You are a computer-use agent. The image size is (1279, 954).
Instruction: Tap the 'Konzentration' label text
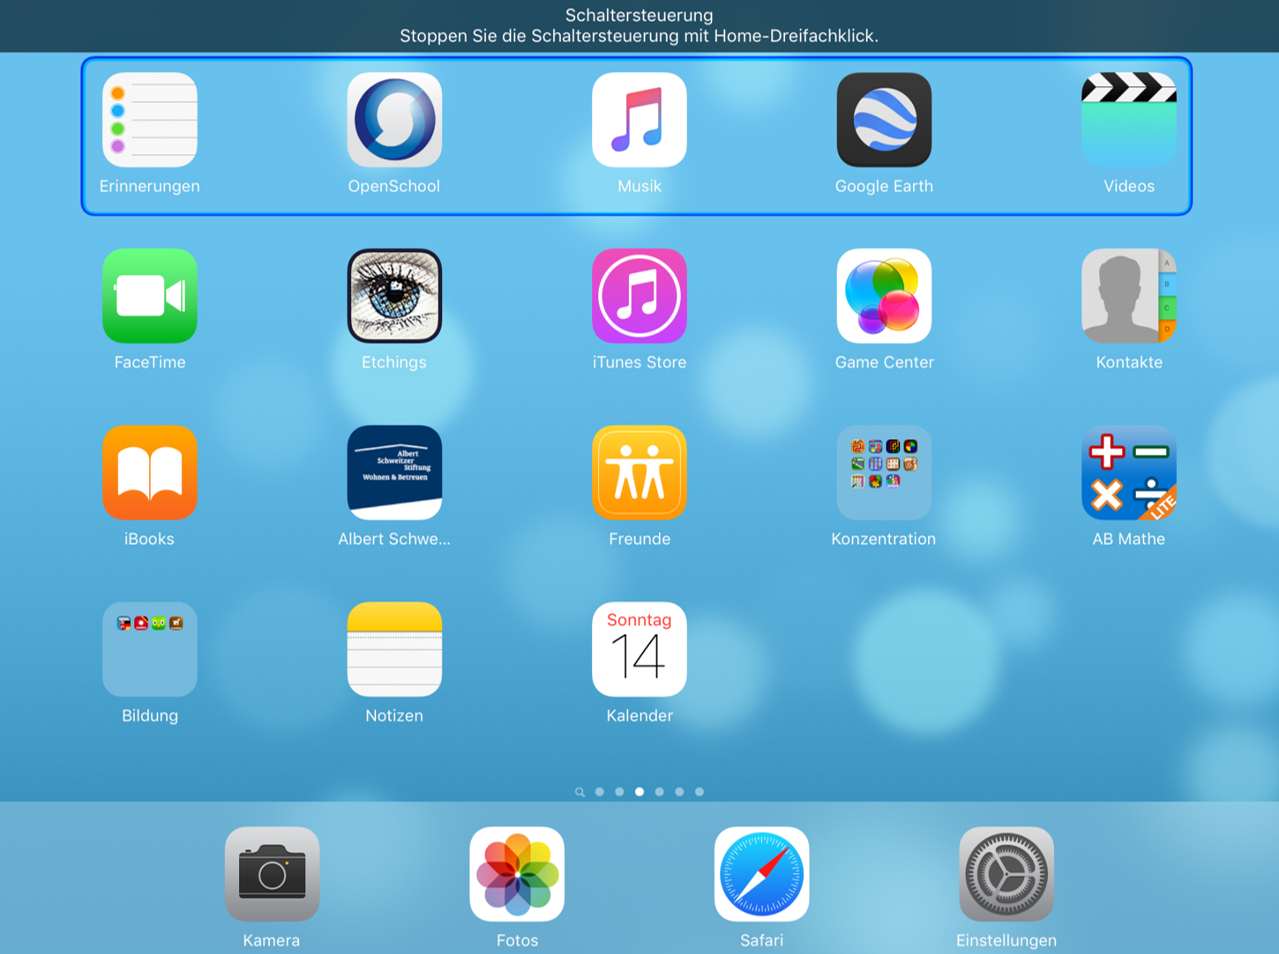[x=884, y=539]
